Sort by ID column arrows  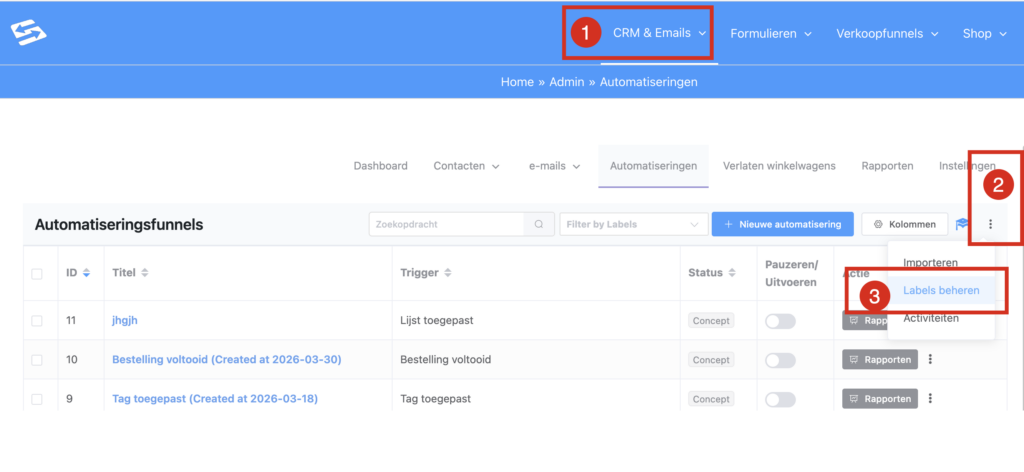86,273
